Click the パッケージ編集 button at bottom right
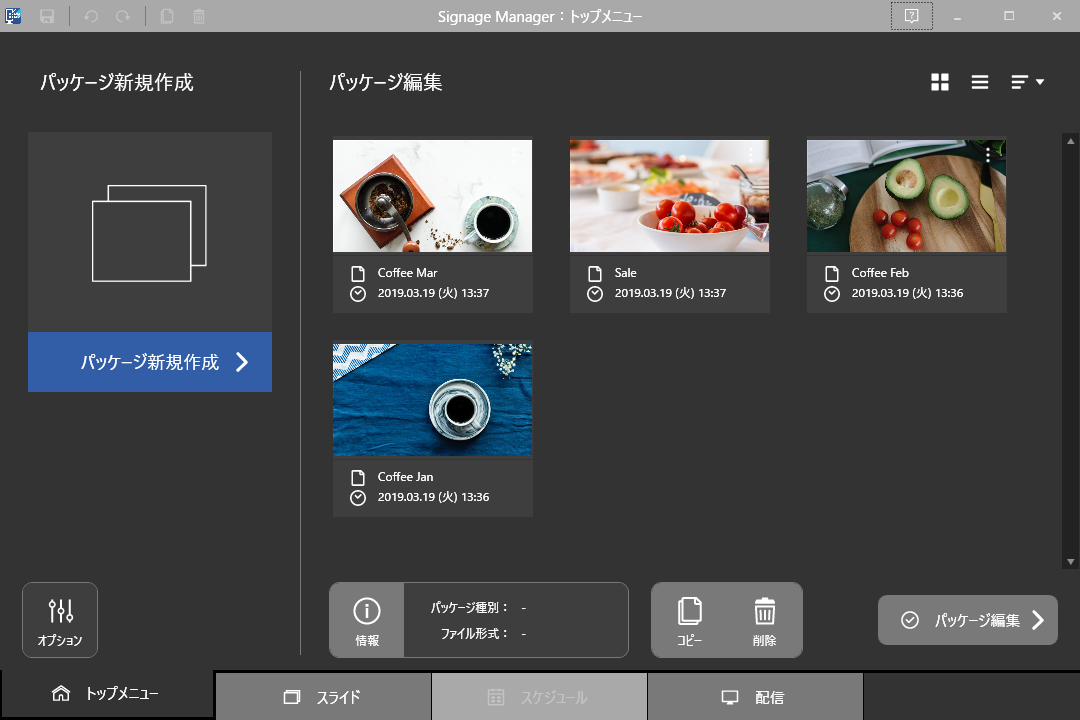The height and width of the screenshot is (720, 1080). click(x=967, y=620)
